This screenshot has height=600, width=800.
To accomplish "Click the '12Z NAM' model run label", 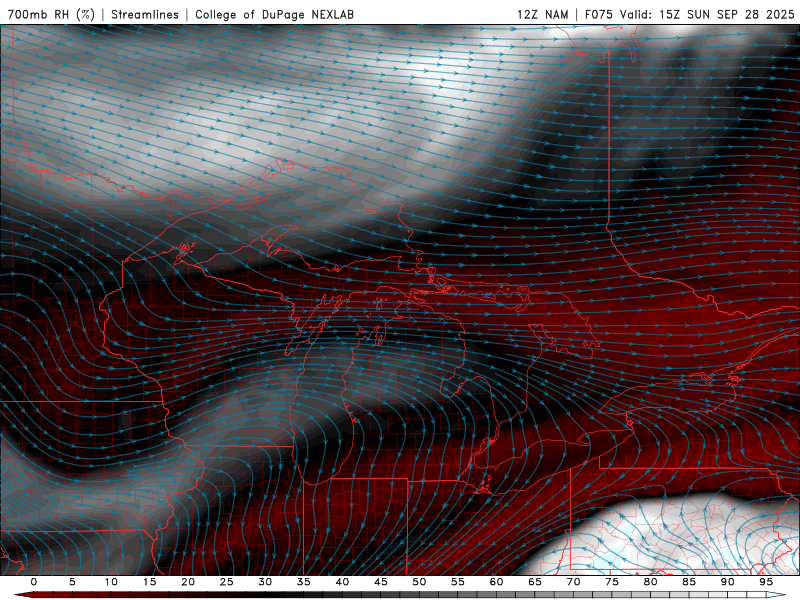I will point(542,14).
